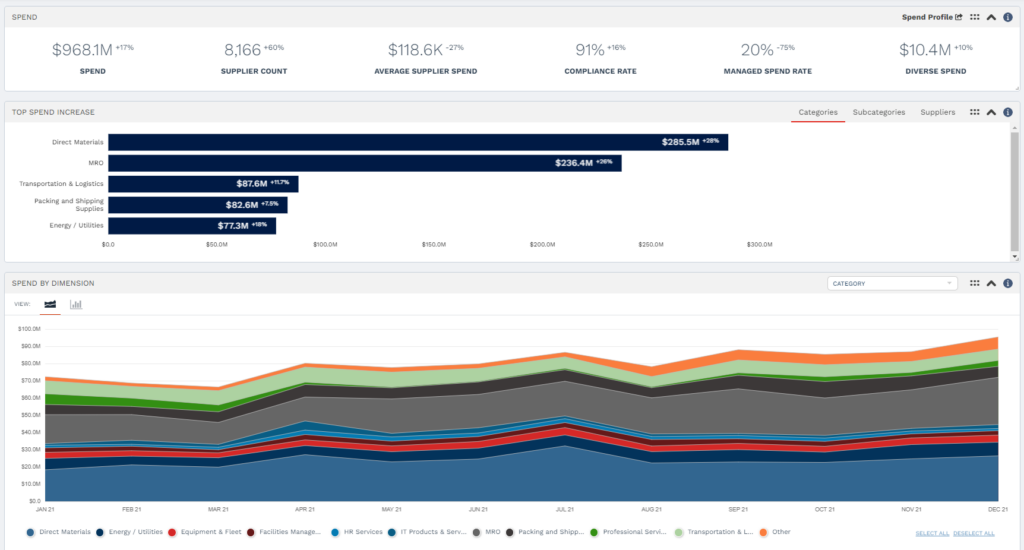The width and height of the screenshot is (1024, 550).
Task: Toggle Direct Materials legend series
Action: pyautogui.click(x=59, y=532)
